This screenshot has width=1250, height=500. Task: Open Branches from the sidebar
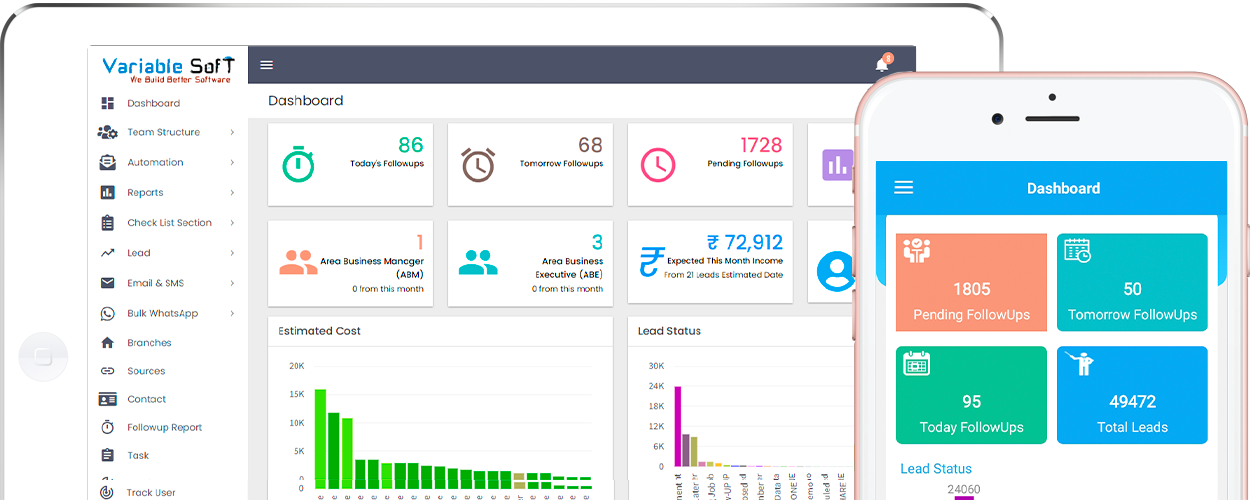click(x=149, y=342)
